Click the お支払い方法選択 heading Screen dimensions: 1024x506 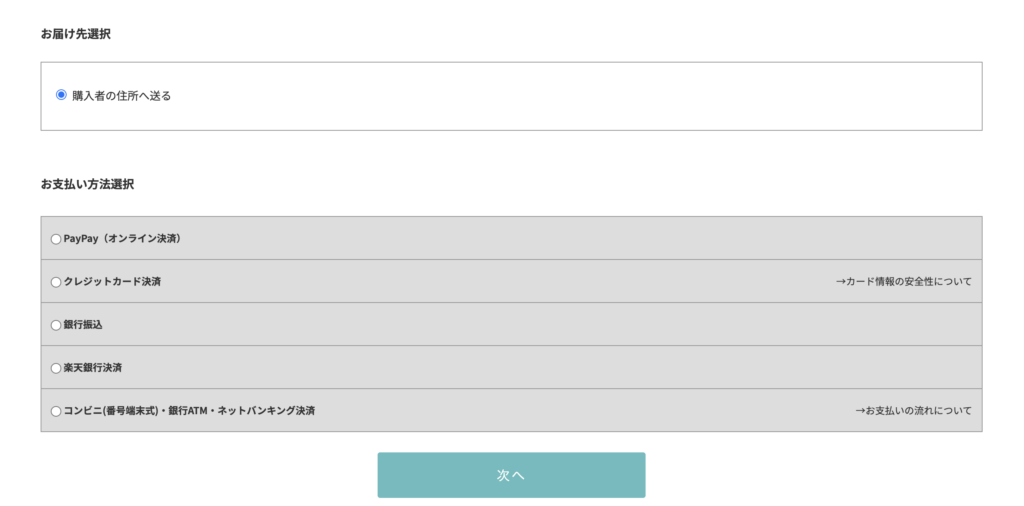tap(87, 184)
